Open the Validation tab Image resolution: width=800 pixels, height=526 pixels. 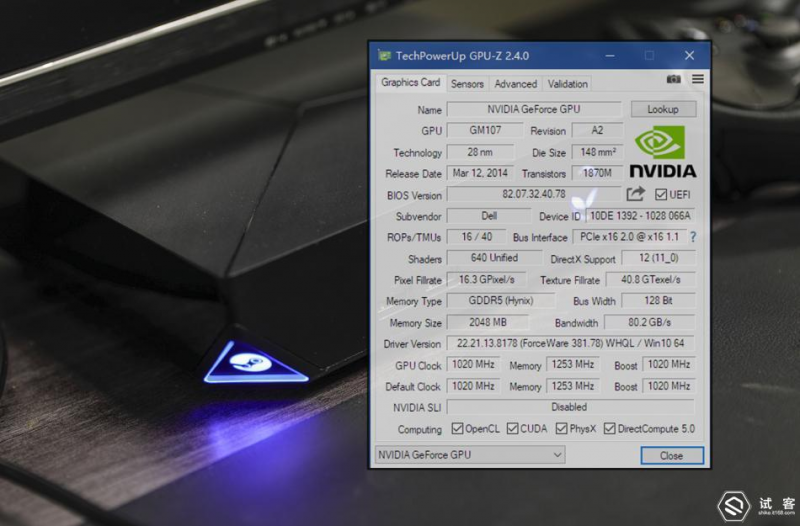[567, 84]
